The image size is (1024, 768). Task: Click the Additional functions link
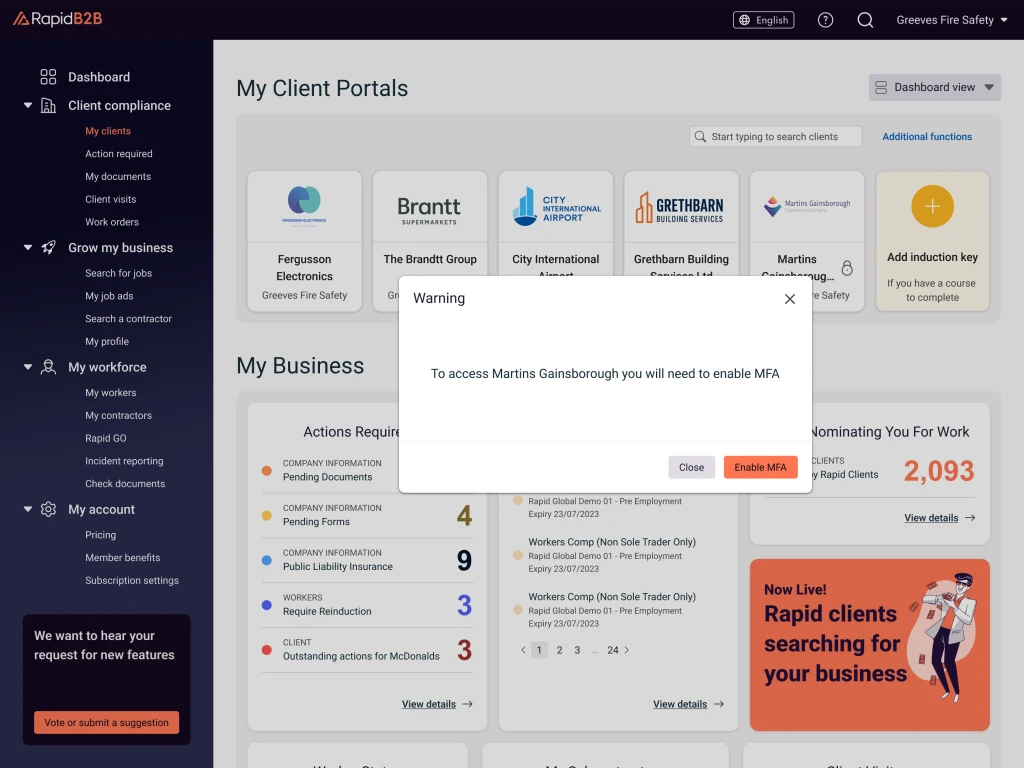point(927,137)
